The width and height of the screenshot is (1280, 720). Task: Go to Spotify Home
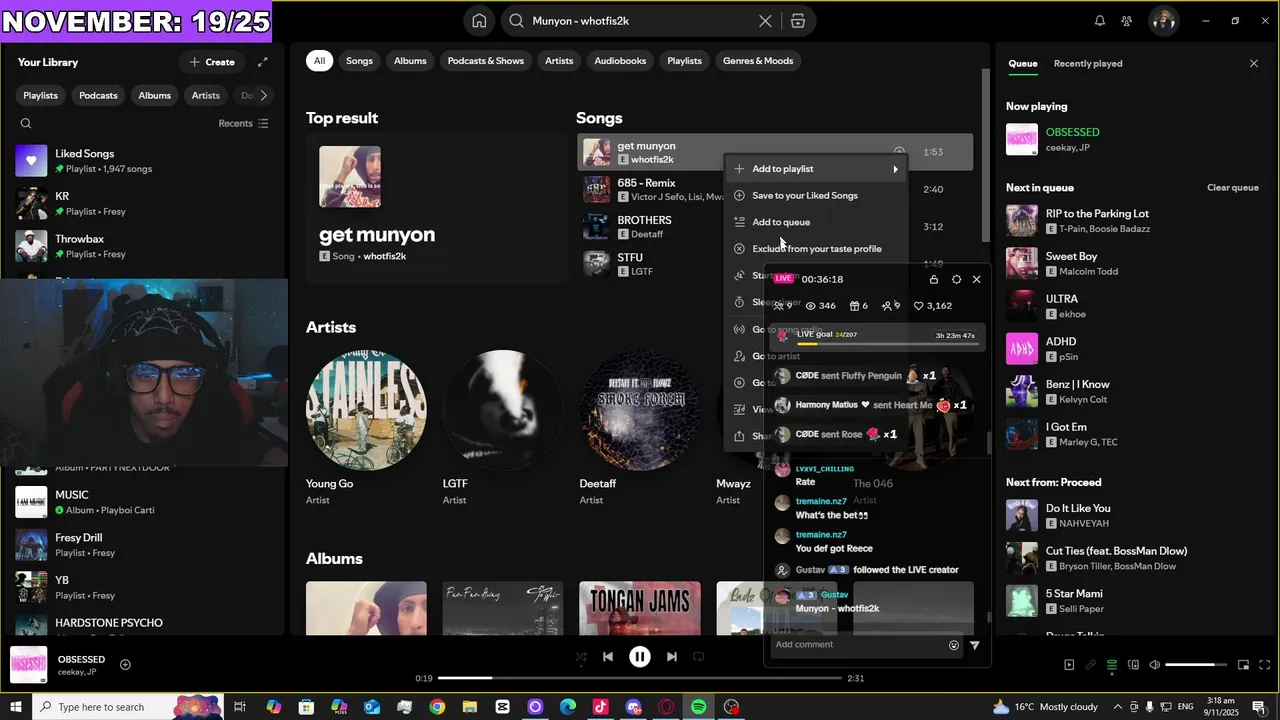coord(479,21)
